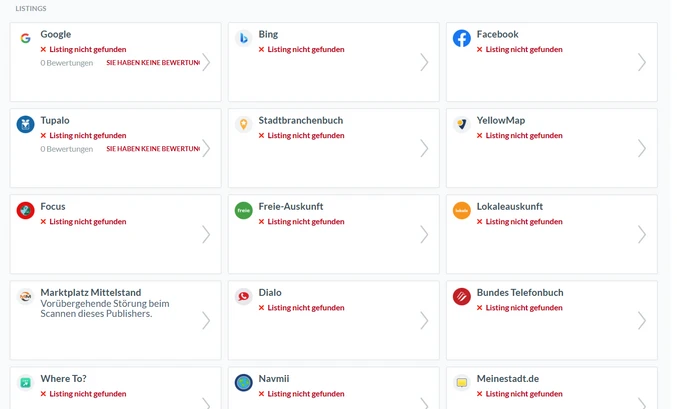
Task: Click the Stadtbranchenbuch lightbulb icon
Action: (243, 125)
